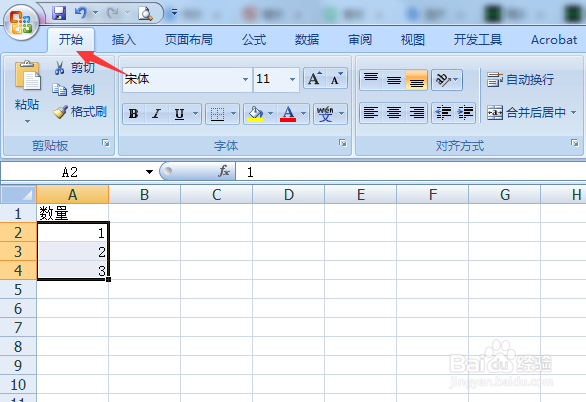The height and width of the screenshot is (402, 586).
Task: Click the Select All corner of the grid
Action: (18, 194)
